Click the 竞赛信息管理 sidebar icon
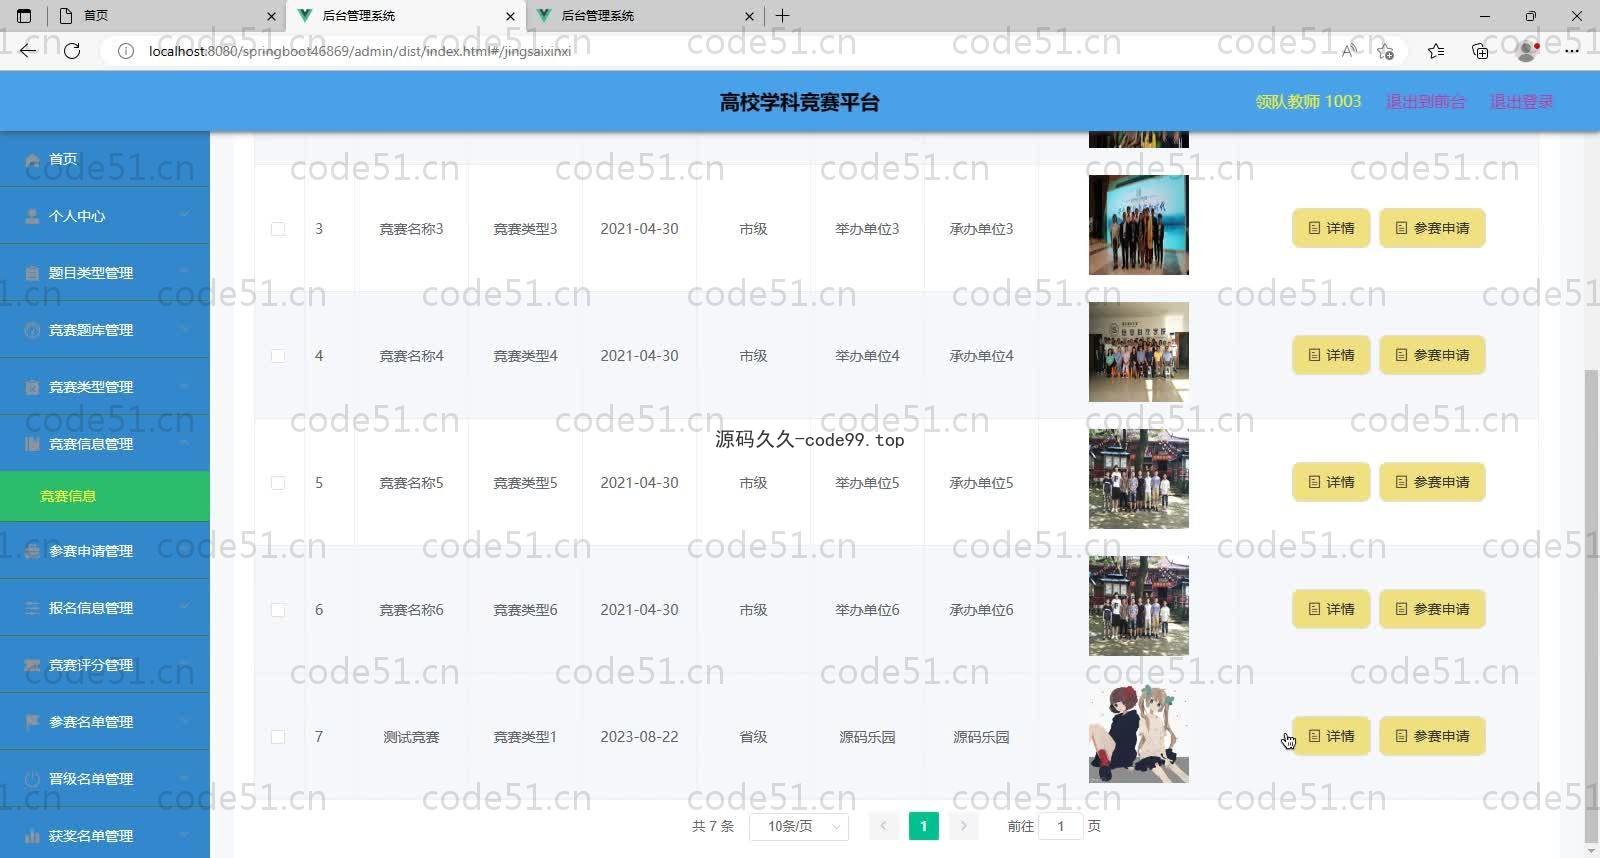Viewport: 1600px width, 858px height. pyautogui.click(x=32, y=444)
